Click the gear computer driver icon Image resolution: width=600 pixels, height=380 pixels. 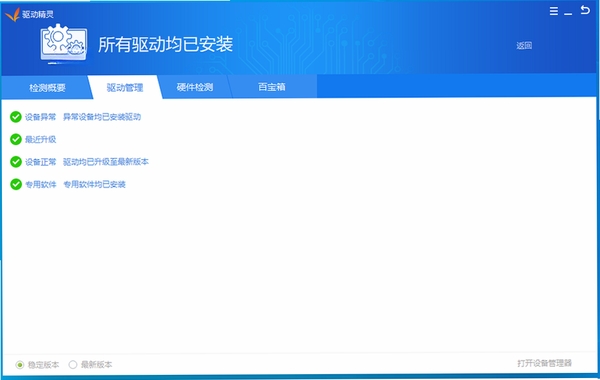pyautogui.click(x=64, y=43)
